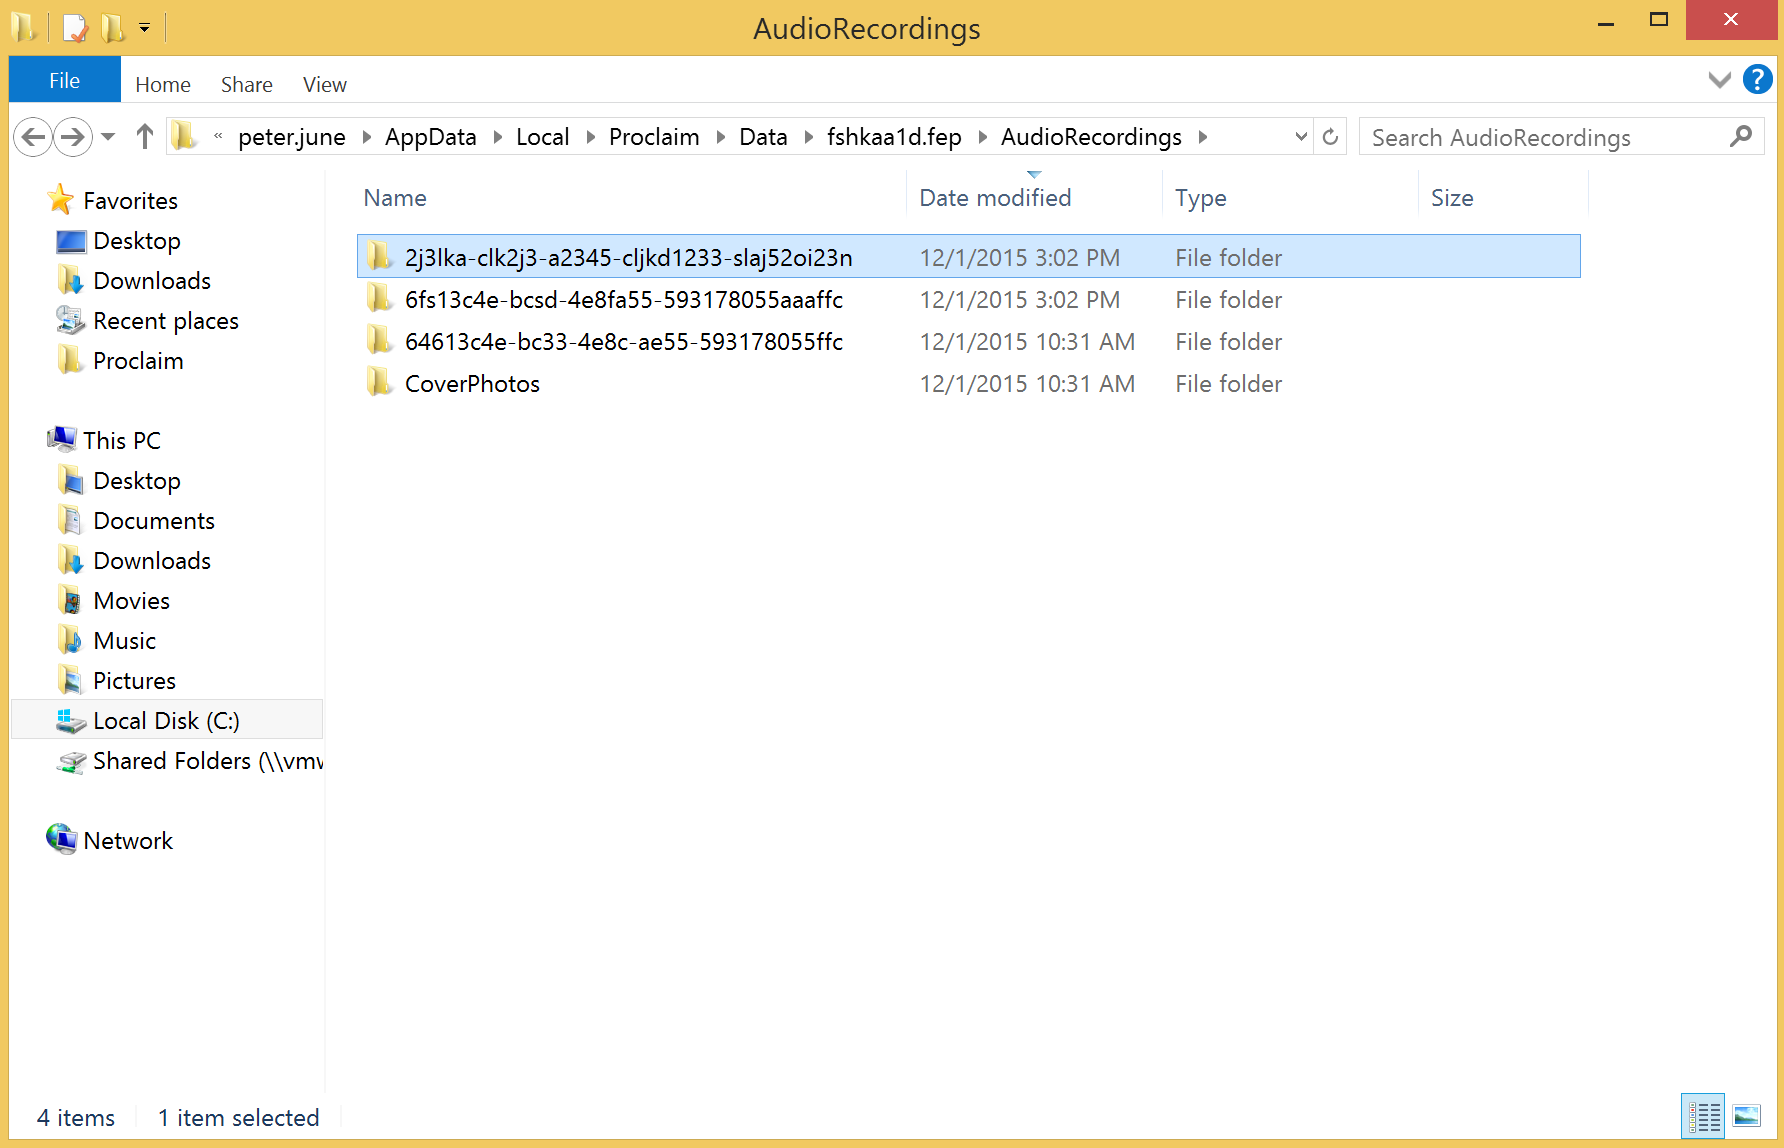
Task: Switch to the View ribbon tab
Action: [324, 85]
